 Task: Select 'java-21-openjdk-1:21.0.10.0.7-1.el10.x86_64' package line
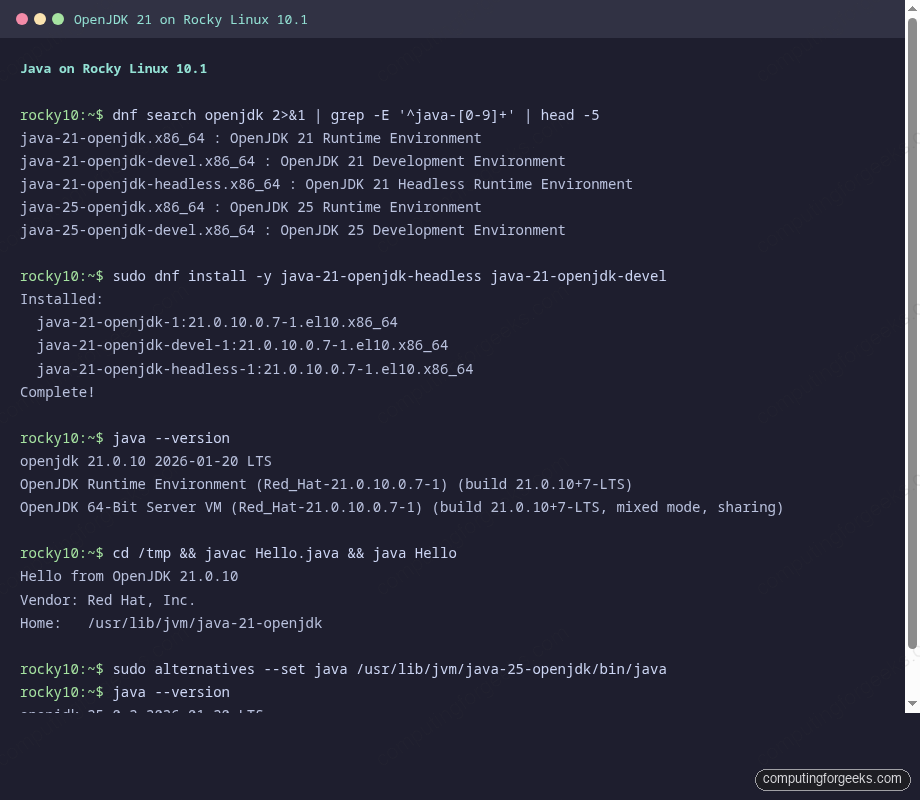tap(218, 322)
